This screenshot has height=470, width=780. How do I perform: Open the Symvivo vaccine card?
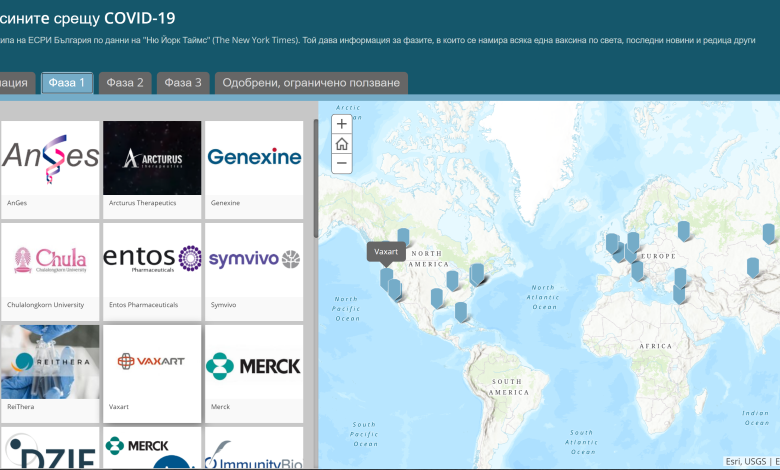point(254,272)
